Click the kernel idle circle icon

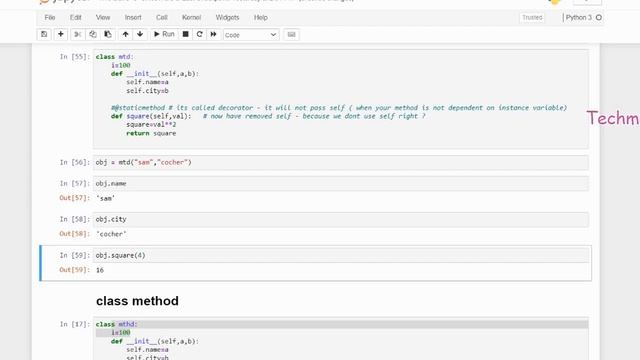point(599,18)
